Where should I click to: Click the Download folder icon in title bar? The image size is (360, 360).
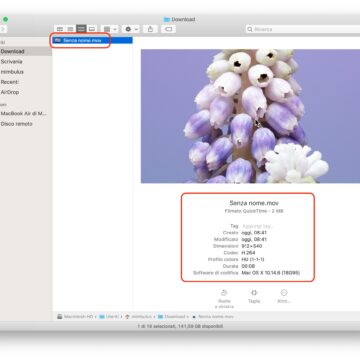pyautogui.click(x=167, y=19)
